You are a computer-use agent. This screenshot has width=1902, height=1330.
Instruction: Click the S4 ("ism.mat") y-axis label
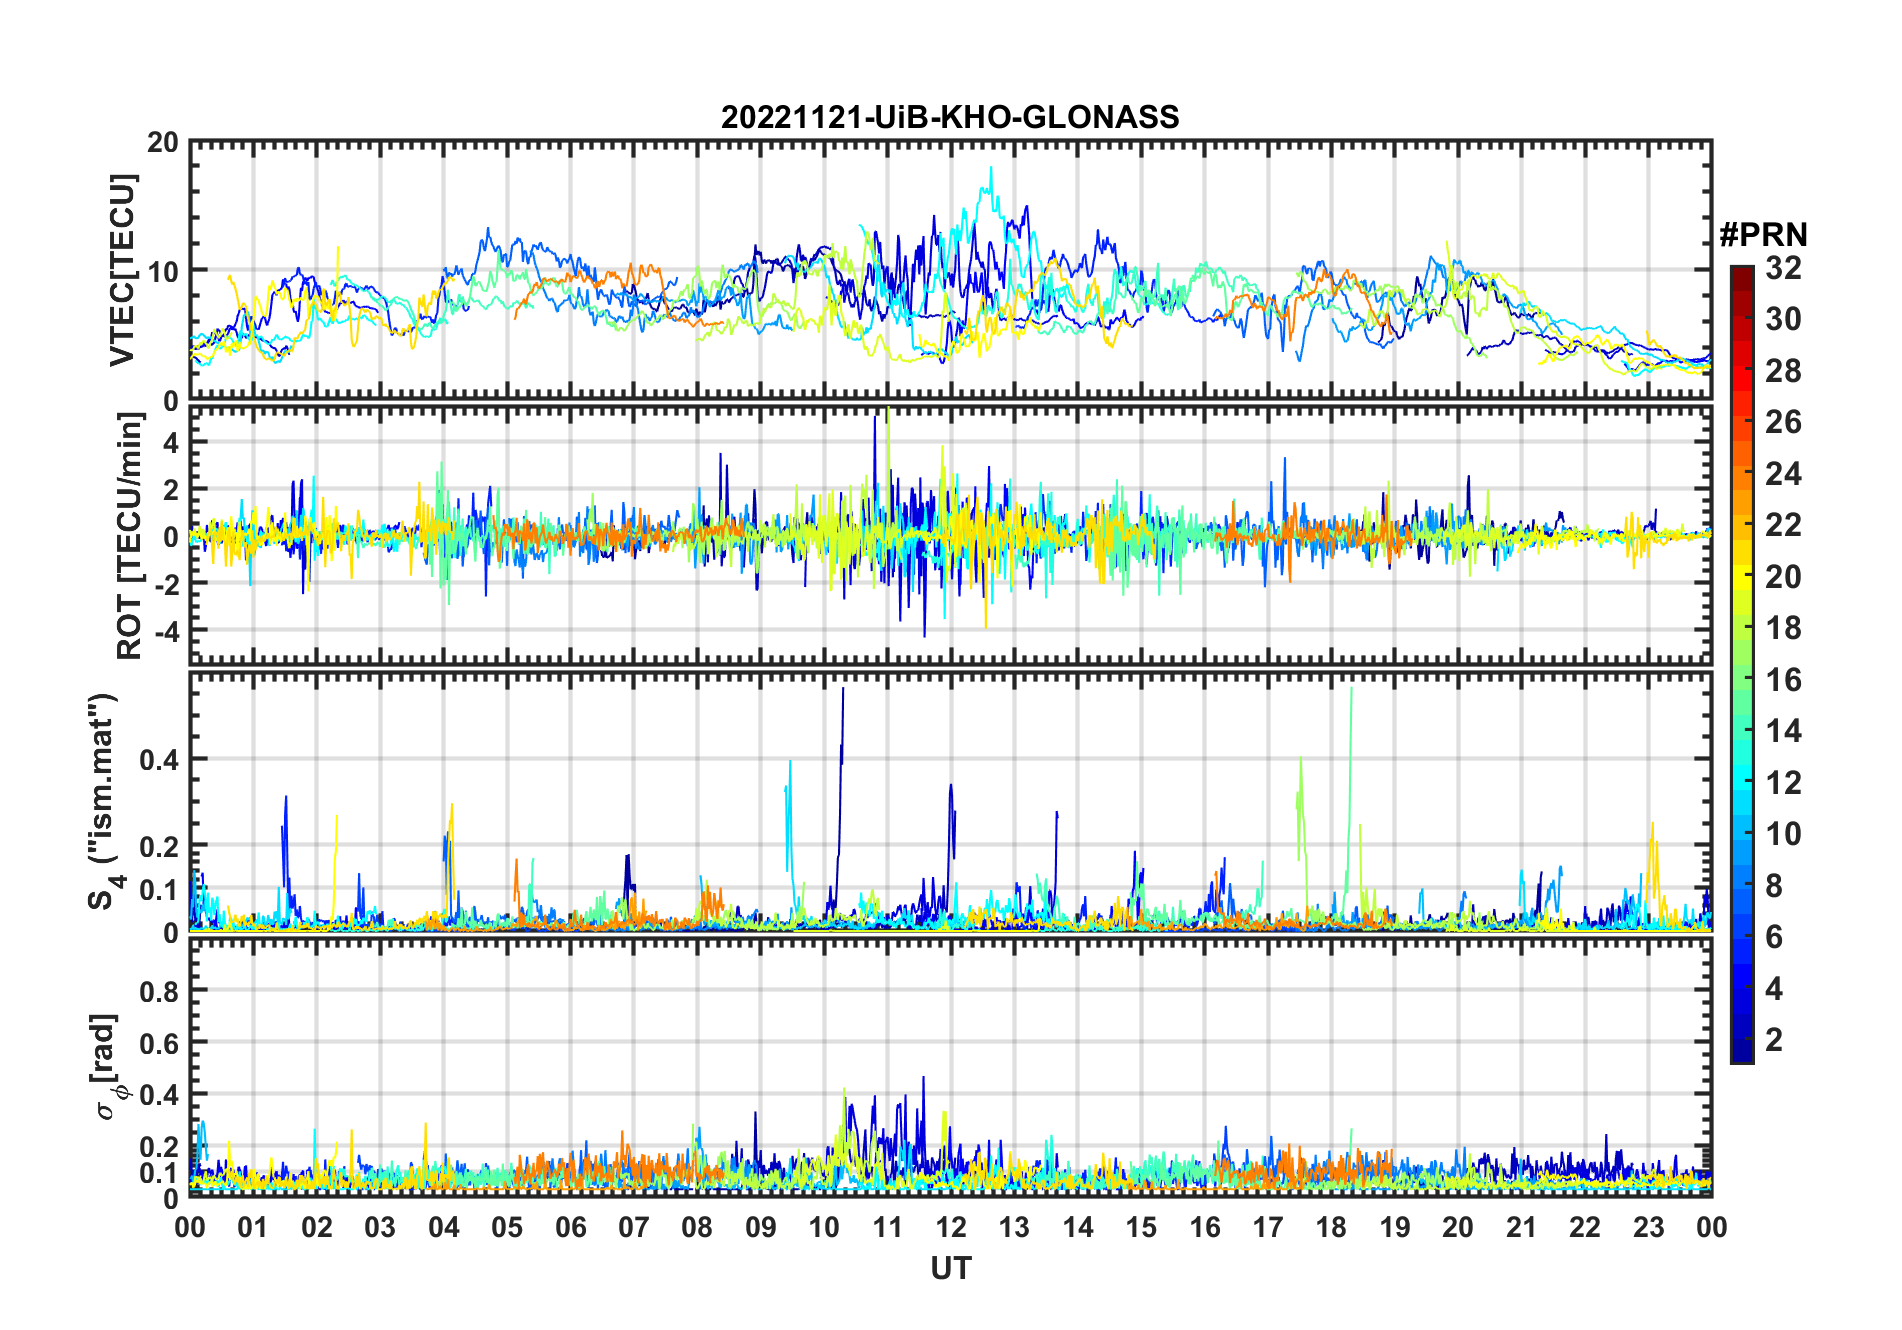[103, 802]
